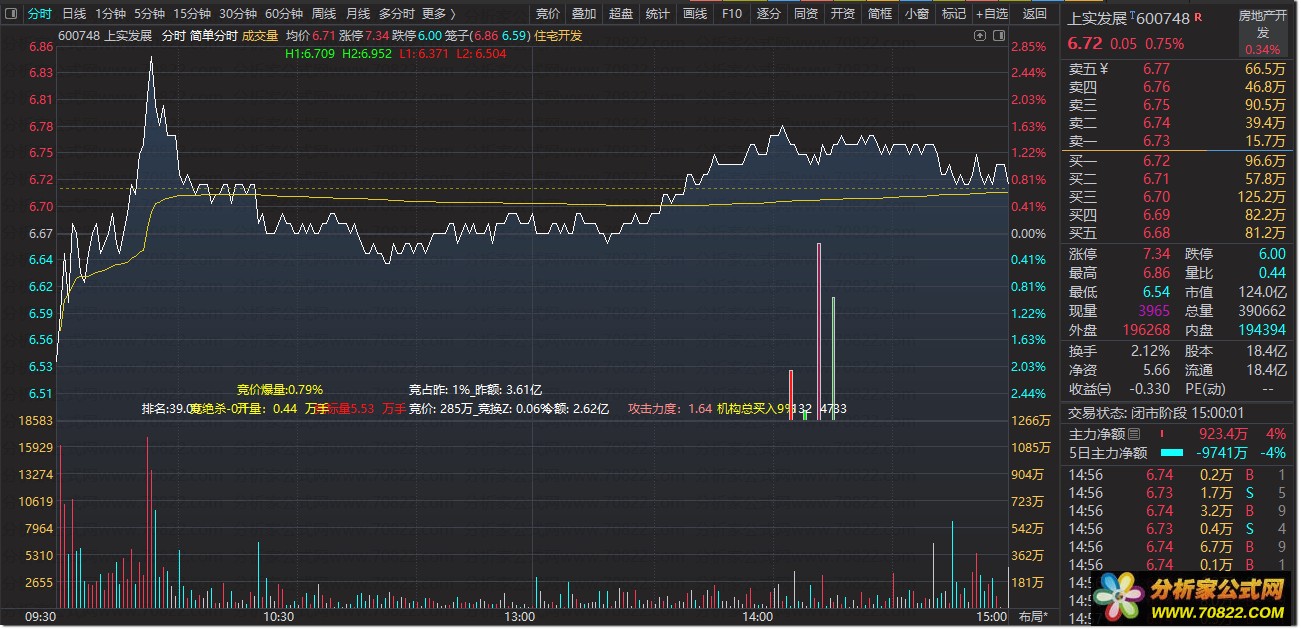The width and height of the screenshot is (1301, 629).
Task: Click the 上实发展 stock name in the quote panel
Action: (1096, 19)
